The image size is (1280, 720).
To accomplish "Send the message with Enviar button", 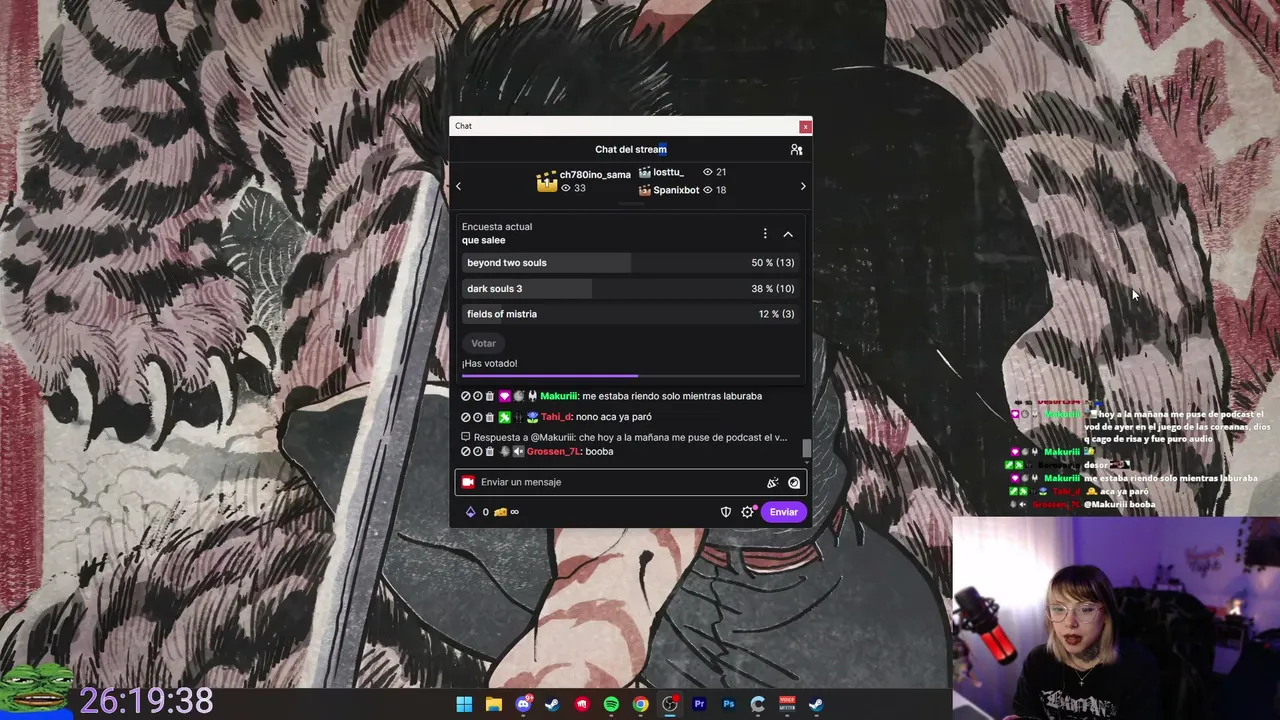I will coord(784,512).
